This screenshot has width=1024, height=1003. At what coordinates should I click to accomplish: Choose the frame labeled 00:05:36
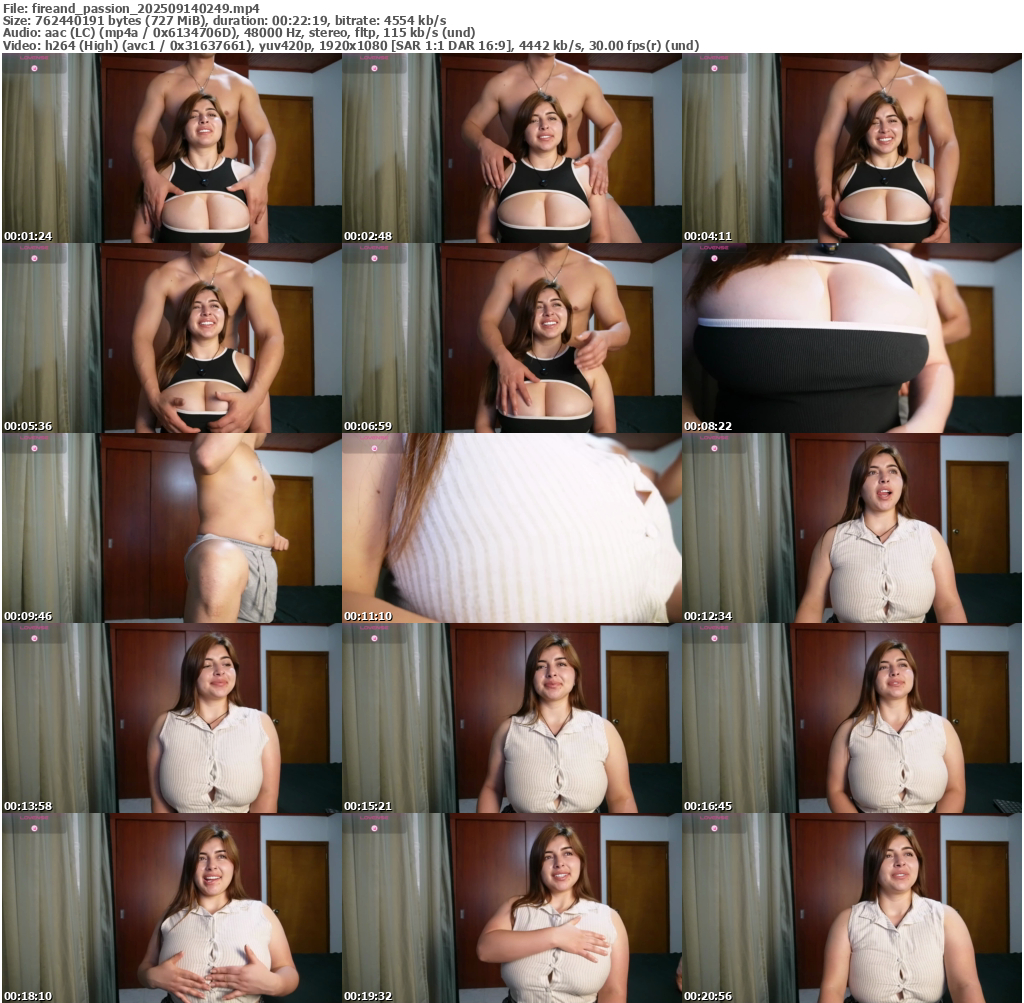pyautogui.click(x=171, y=338)
